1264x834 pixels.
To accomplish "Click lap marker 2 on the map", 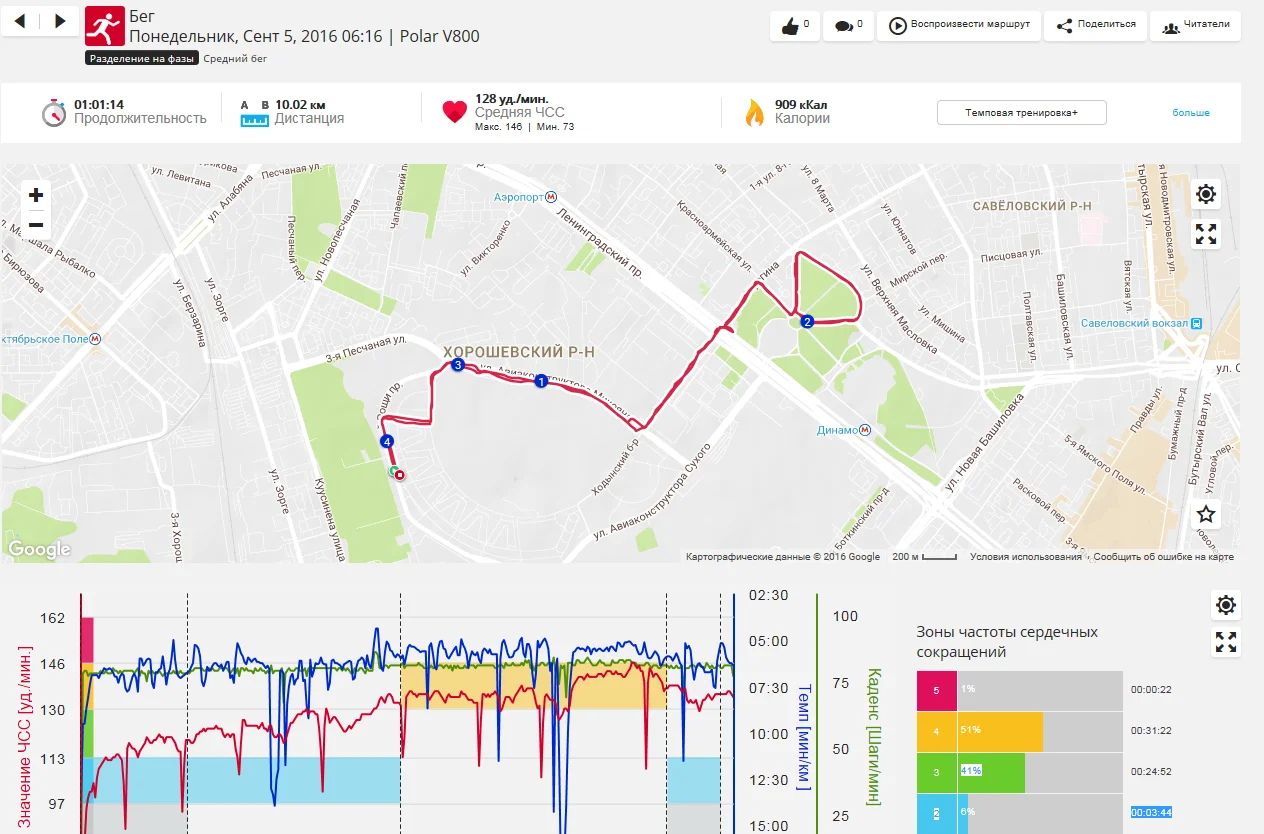I will (806, 321).
